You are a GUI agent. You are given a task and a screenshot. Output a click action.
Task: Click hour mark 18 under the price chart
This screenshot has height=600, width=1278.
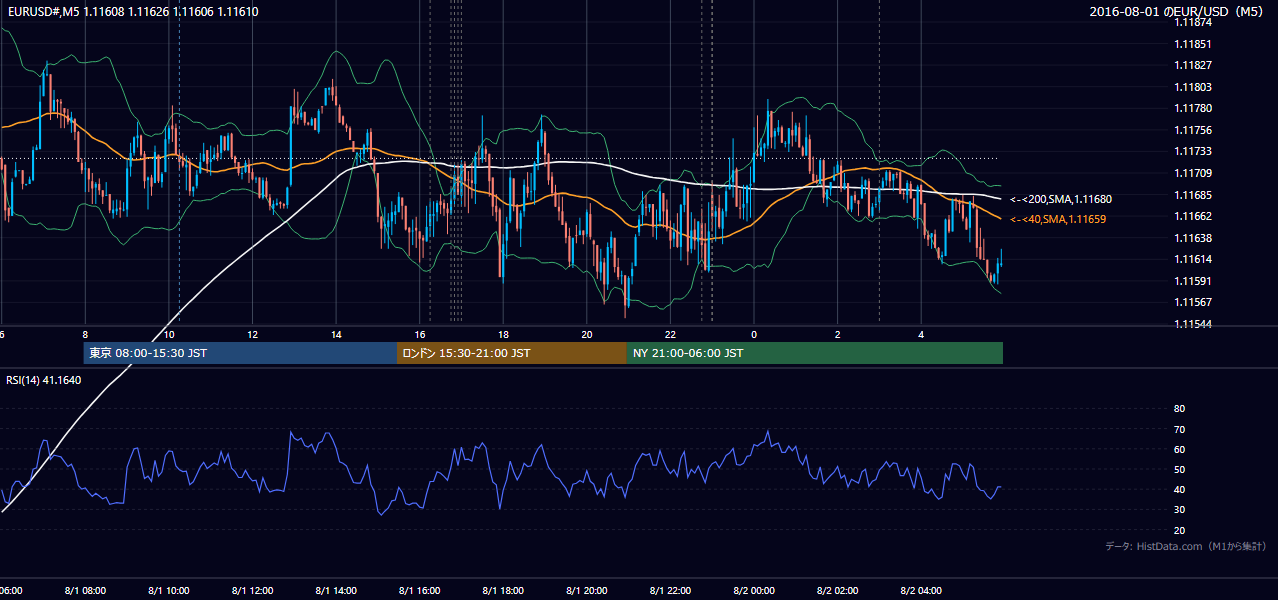point(503,334)
